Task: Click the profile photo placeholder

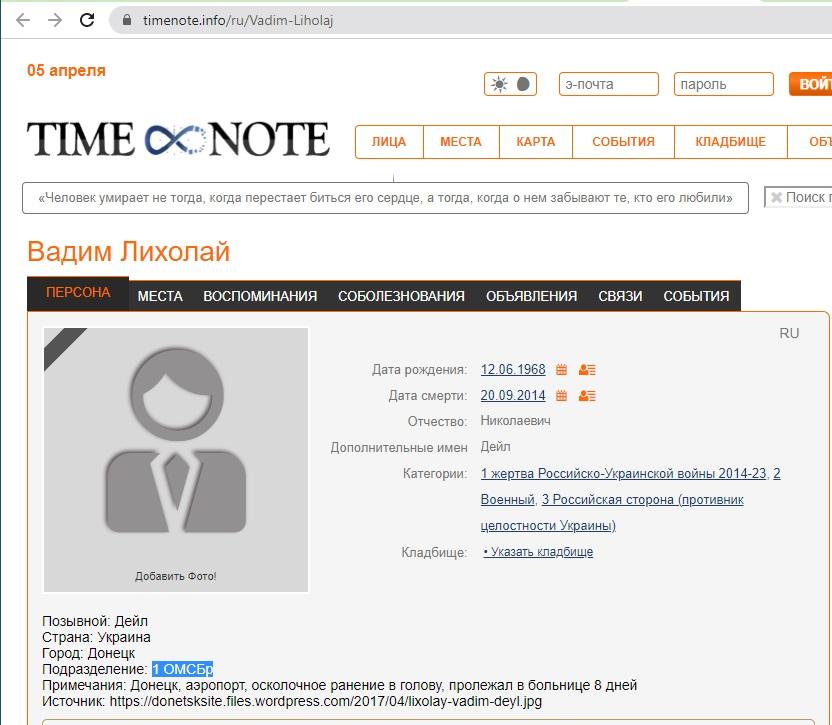Action: (x=176, y=460)
